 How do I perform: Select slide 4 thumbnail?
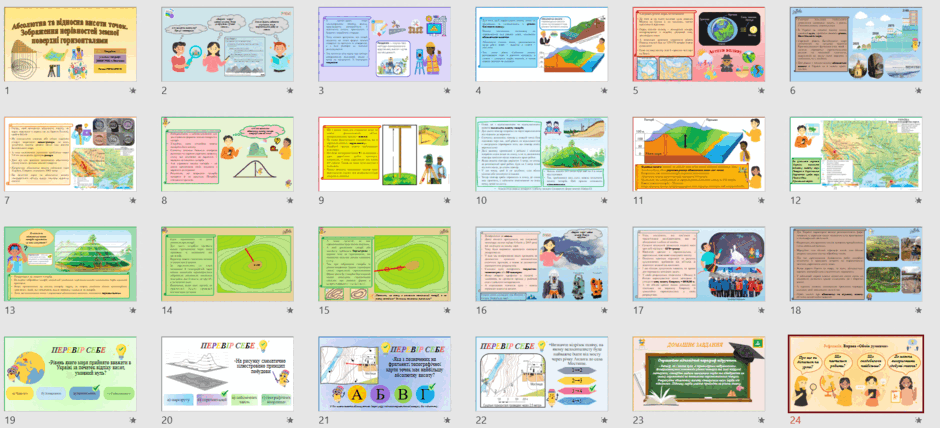tap(541, 44)
